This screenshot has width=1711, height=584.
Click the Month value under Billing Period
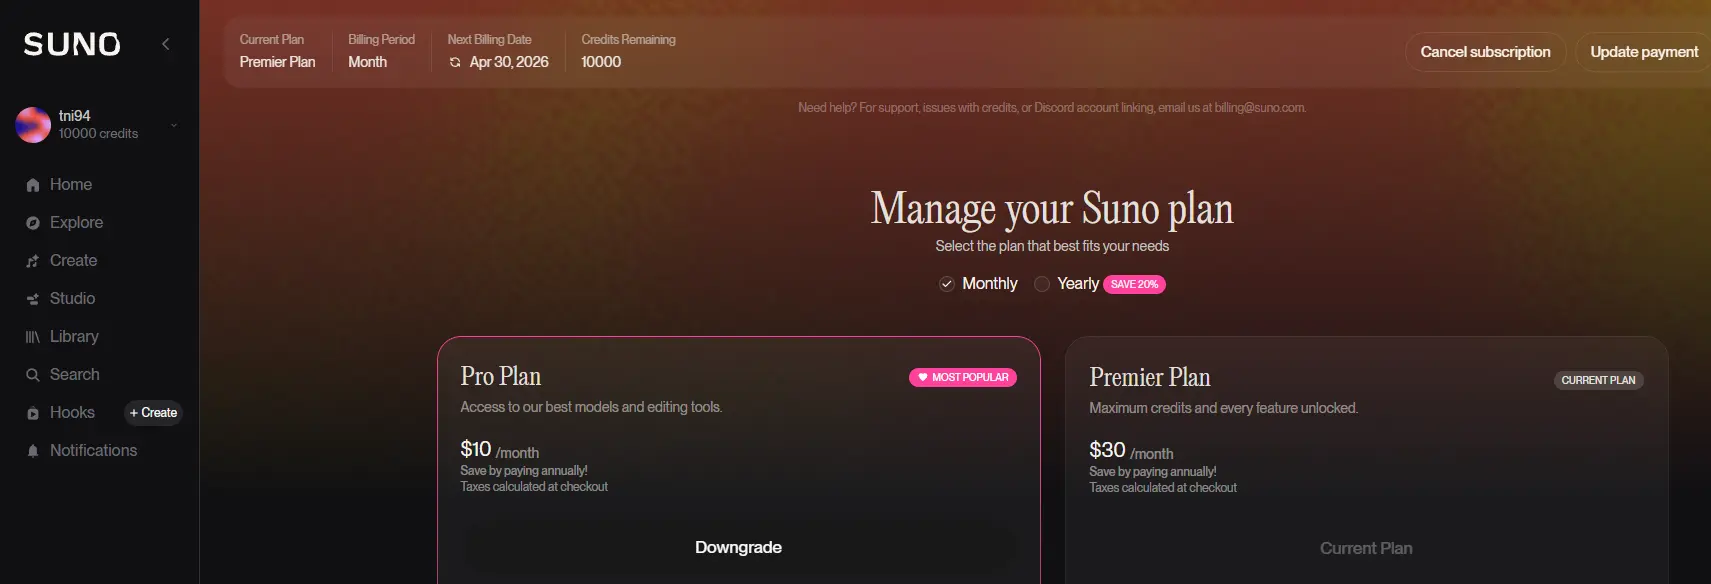point(367,62)
